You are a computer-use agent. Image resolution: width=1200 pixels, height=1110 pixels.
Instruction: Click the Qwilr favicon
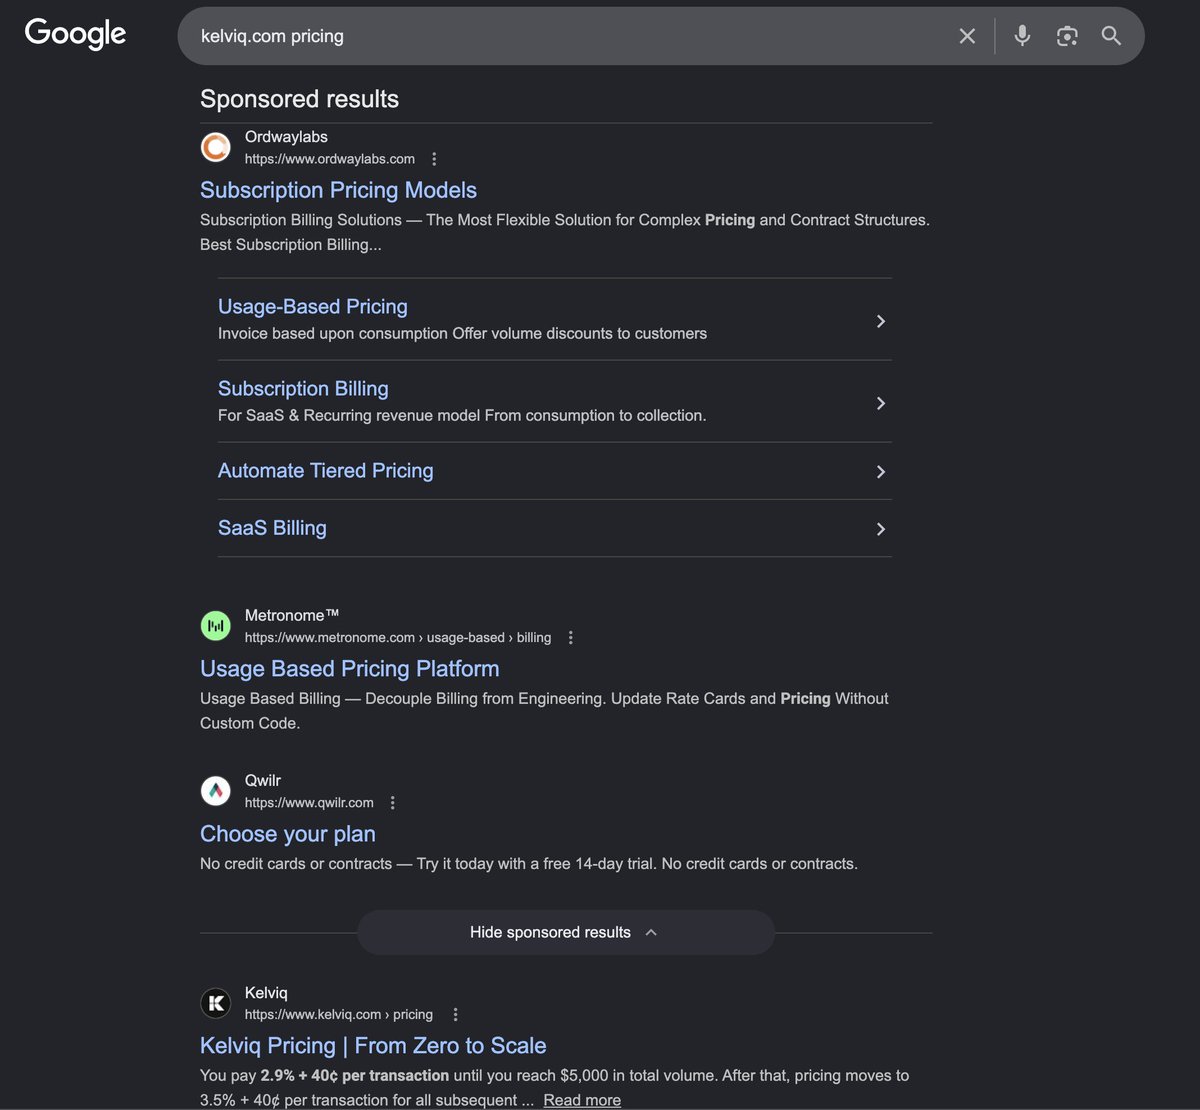pos(216,791)
